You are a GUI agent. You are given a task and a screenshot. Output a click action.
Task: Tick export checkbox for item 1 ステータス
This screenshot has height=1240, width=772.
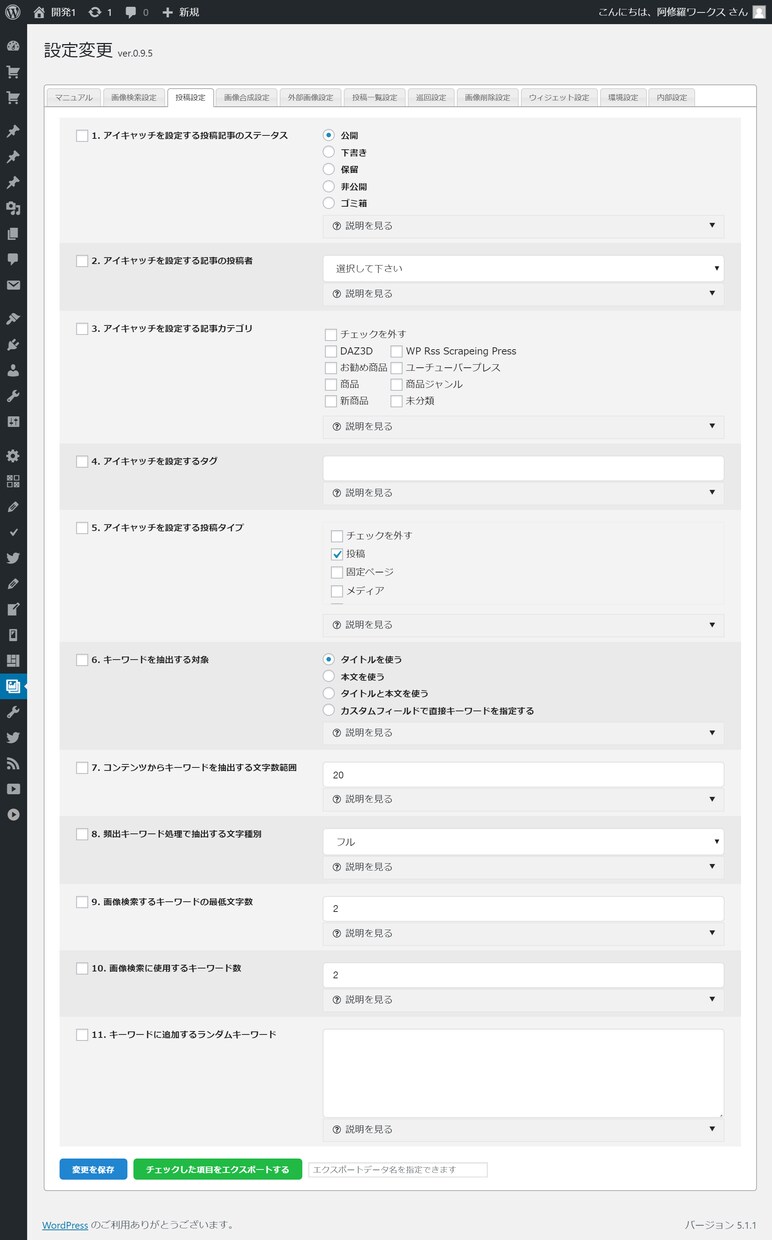(82, 135)
